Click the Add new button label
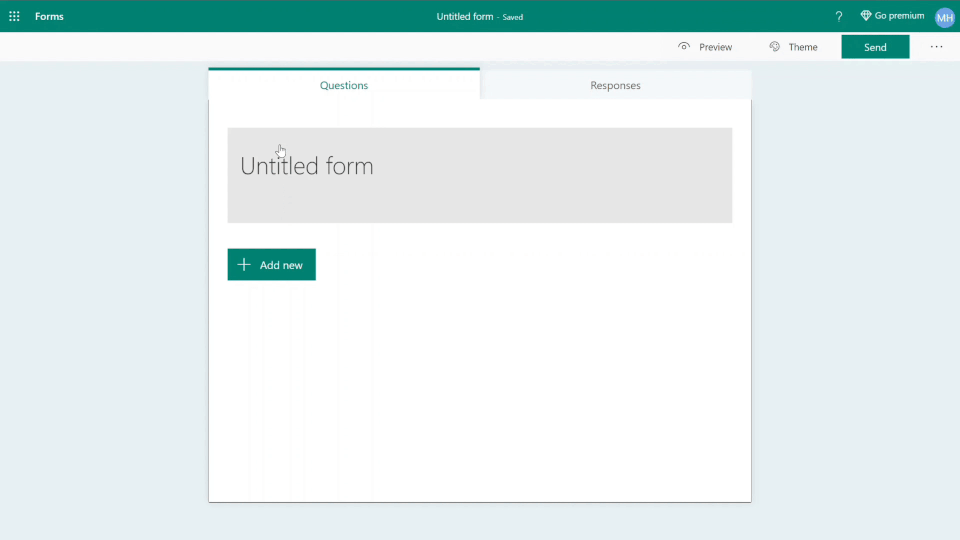The width and height of the screenshot is (960, 540). pyautogui.click(x=281, y=265)
